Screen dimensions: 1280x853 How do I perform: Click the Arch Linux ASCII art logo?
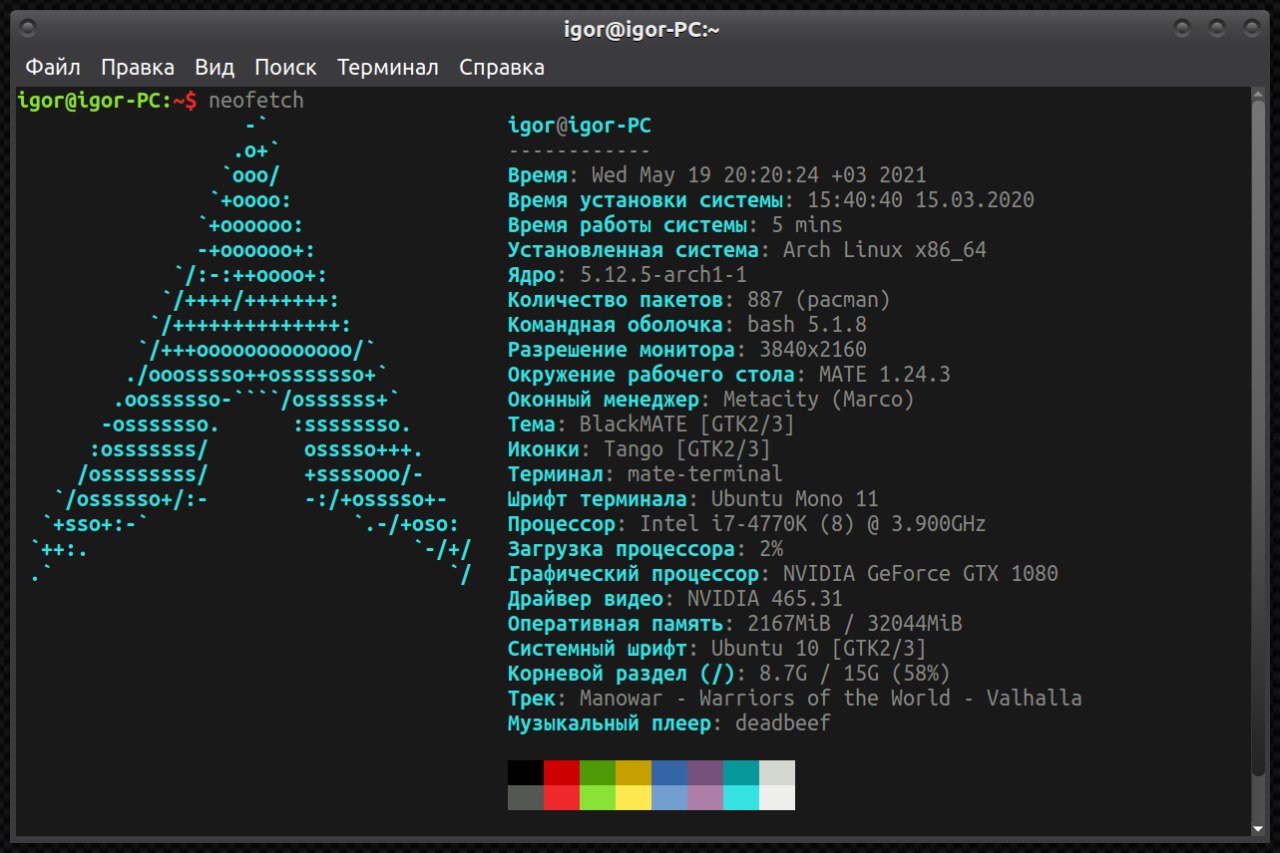(x=250, y=350)
